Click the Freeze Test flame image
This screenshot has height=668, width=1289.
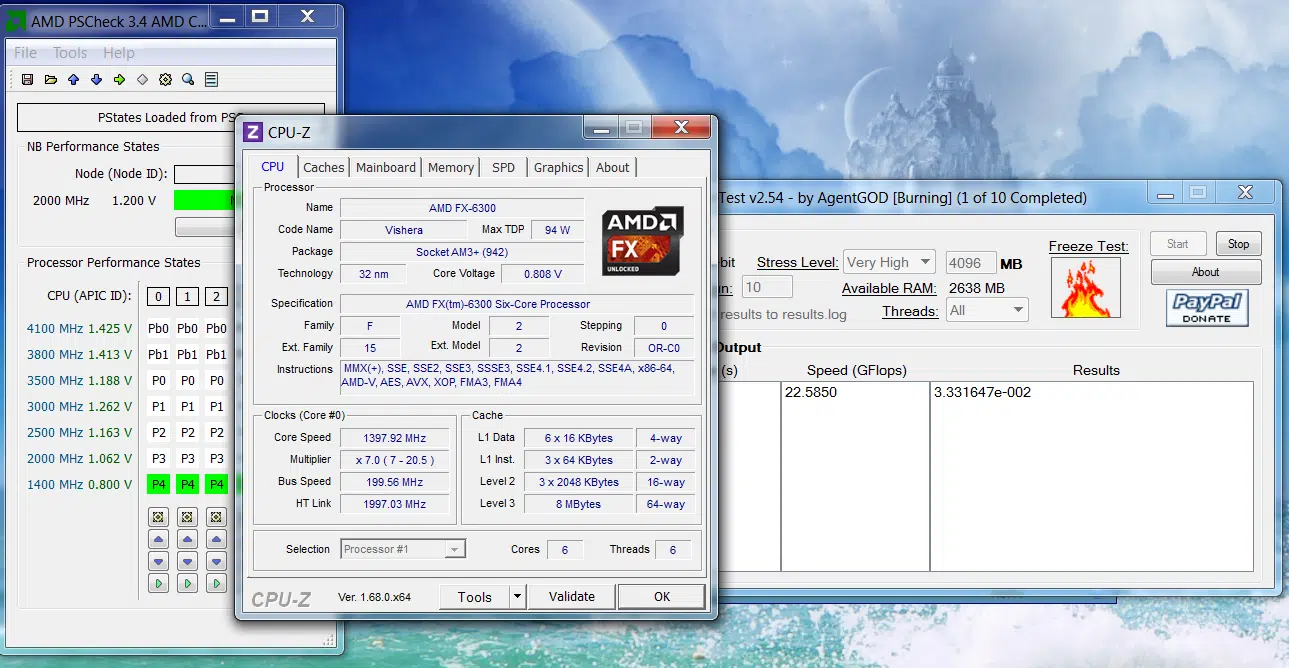[1085, 288]
